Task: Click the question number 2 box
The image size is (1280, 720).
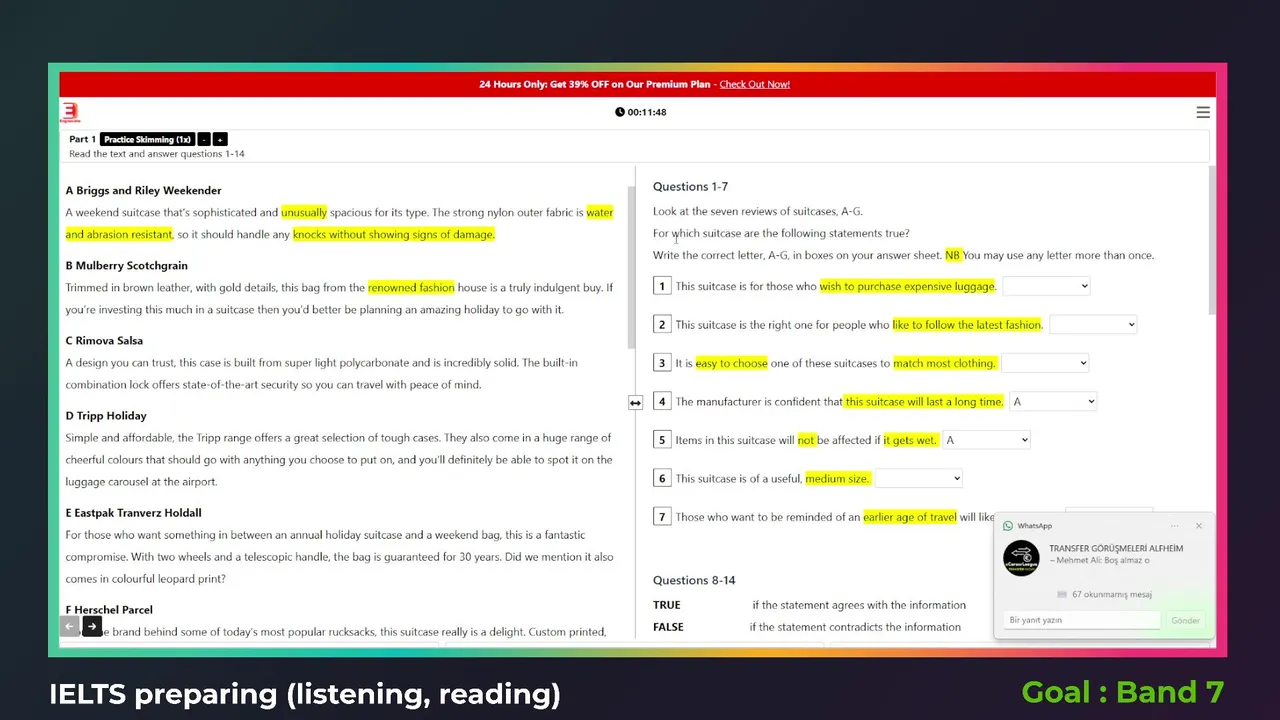Action: [x=661, y=324]
